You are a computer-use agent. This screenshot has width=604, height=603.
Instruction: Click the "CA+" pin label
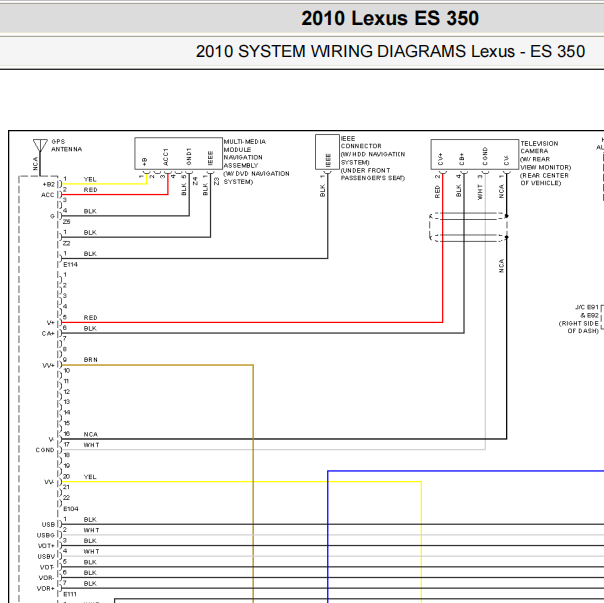pyautogui.click(x=48, y=334)
